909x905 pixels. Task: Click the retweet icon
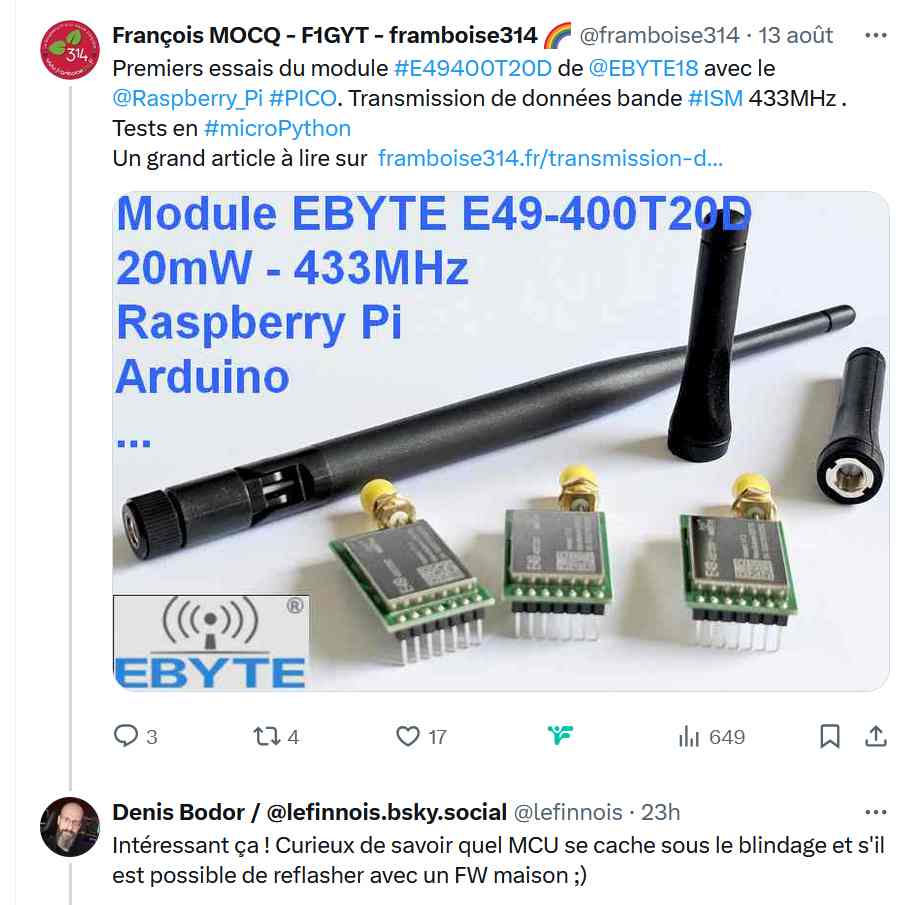click(x=267, y=736)
